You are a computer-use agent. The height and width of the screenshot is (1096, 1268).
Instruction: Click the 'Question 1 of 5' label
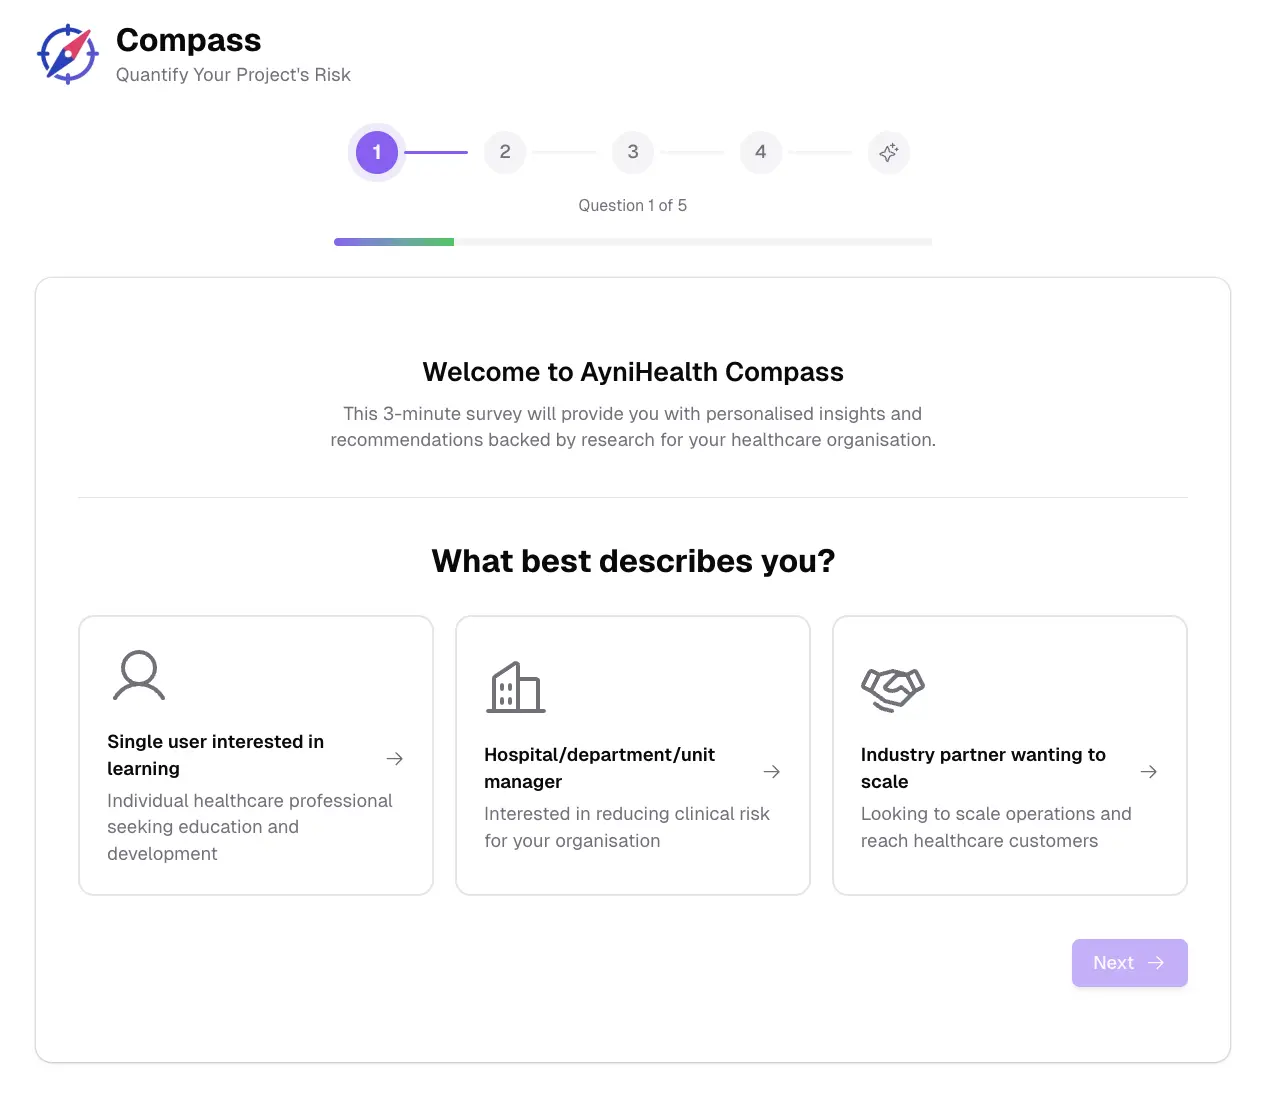[x=632, y=205]
